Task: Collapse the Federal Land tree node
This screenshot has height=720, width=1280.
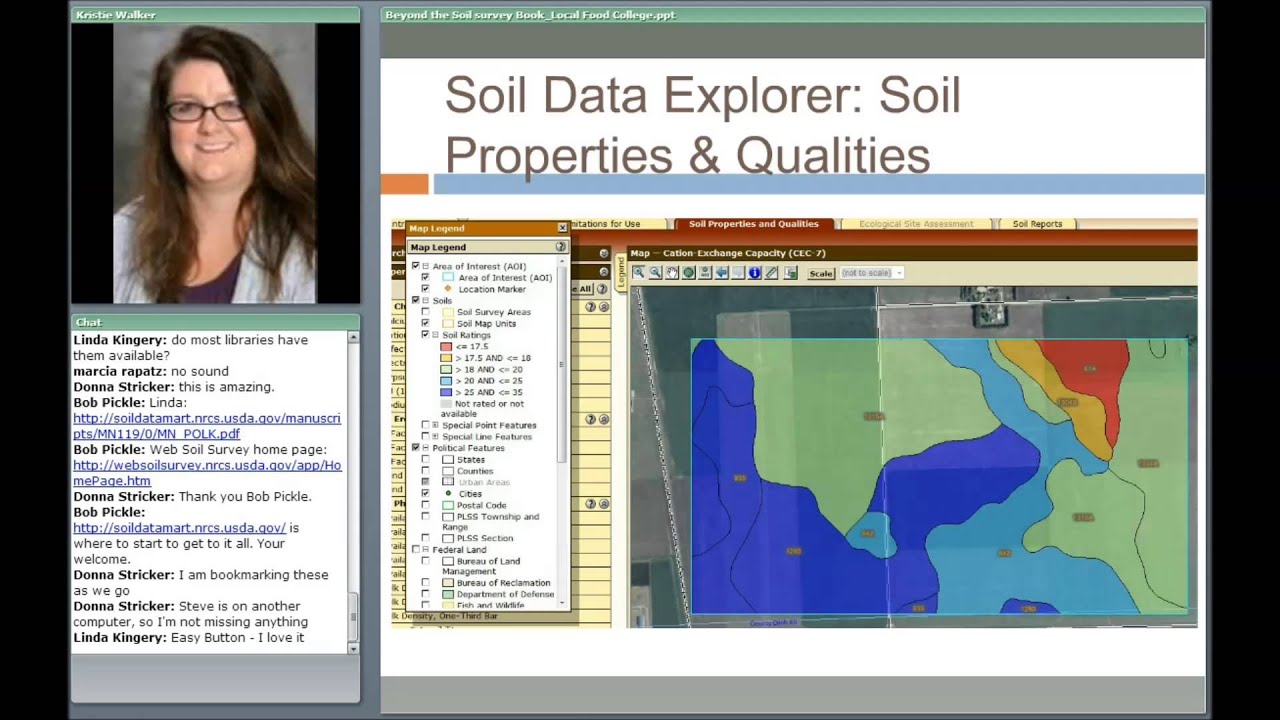Action: point(425,550)
